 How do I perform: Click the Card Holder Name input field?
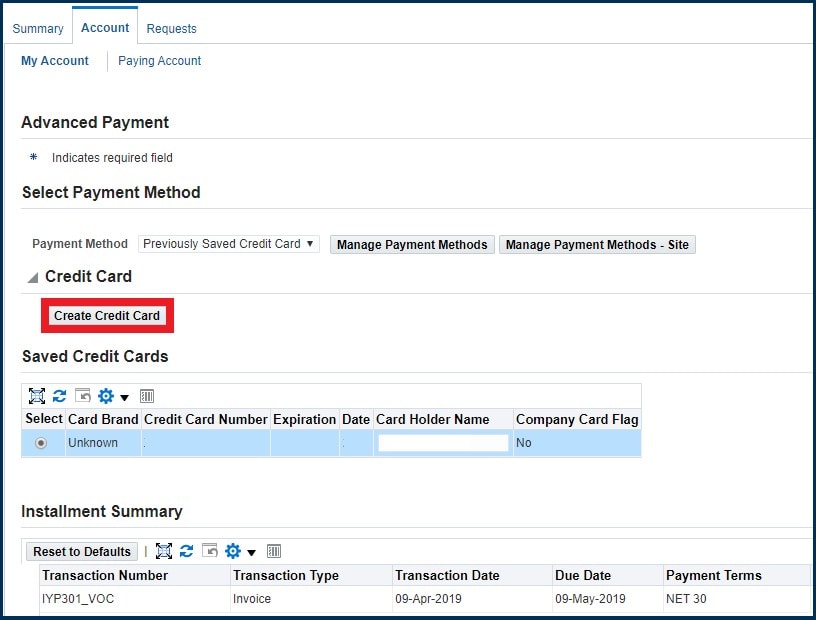(x=443, y=443)
